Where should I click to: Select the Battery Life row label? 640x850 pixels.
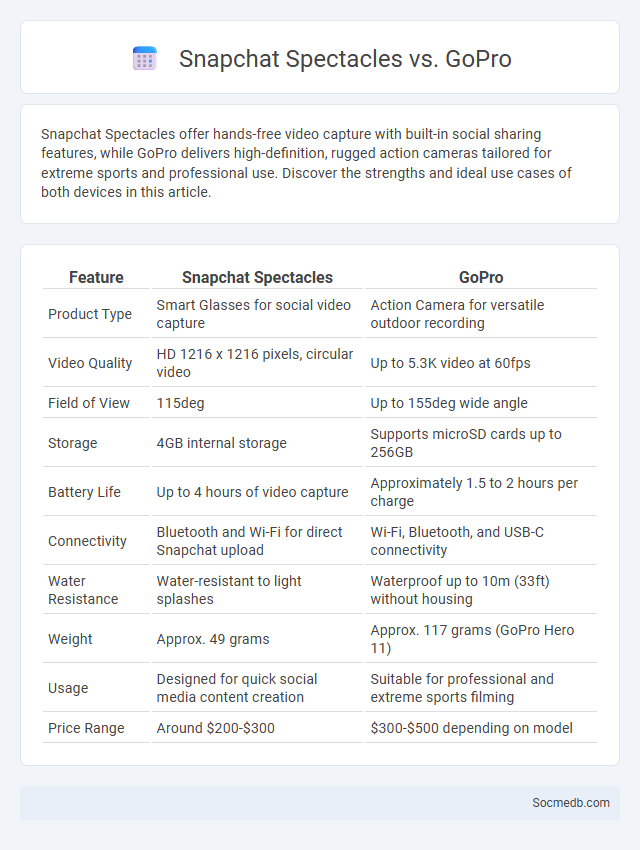point(84,492)
